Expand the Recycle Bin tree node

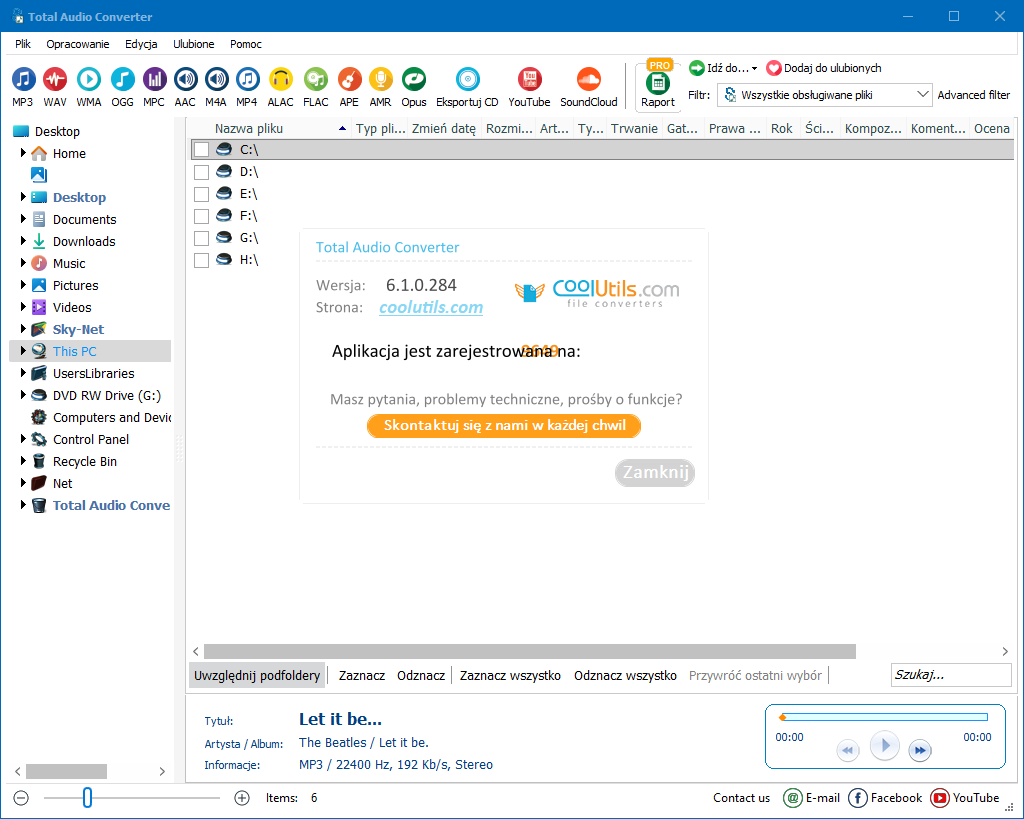click(23, 460)
